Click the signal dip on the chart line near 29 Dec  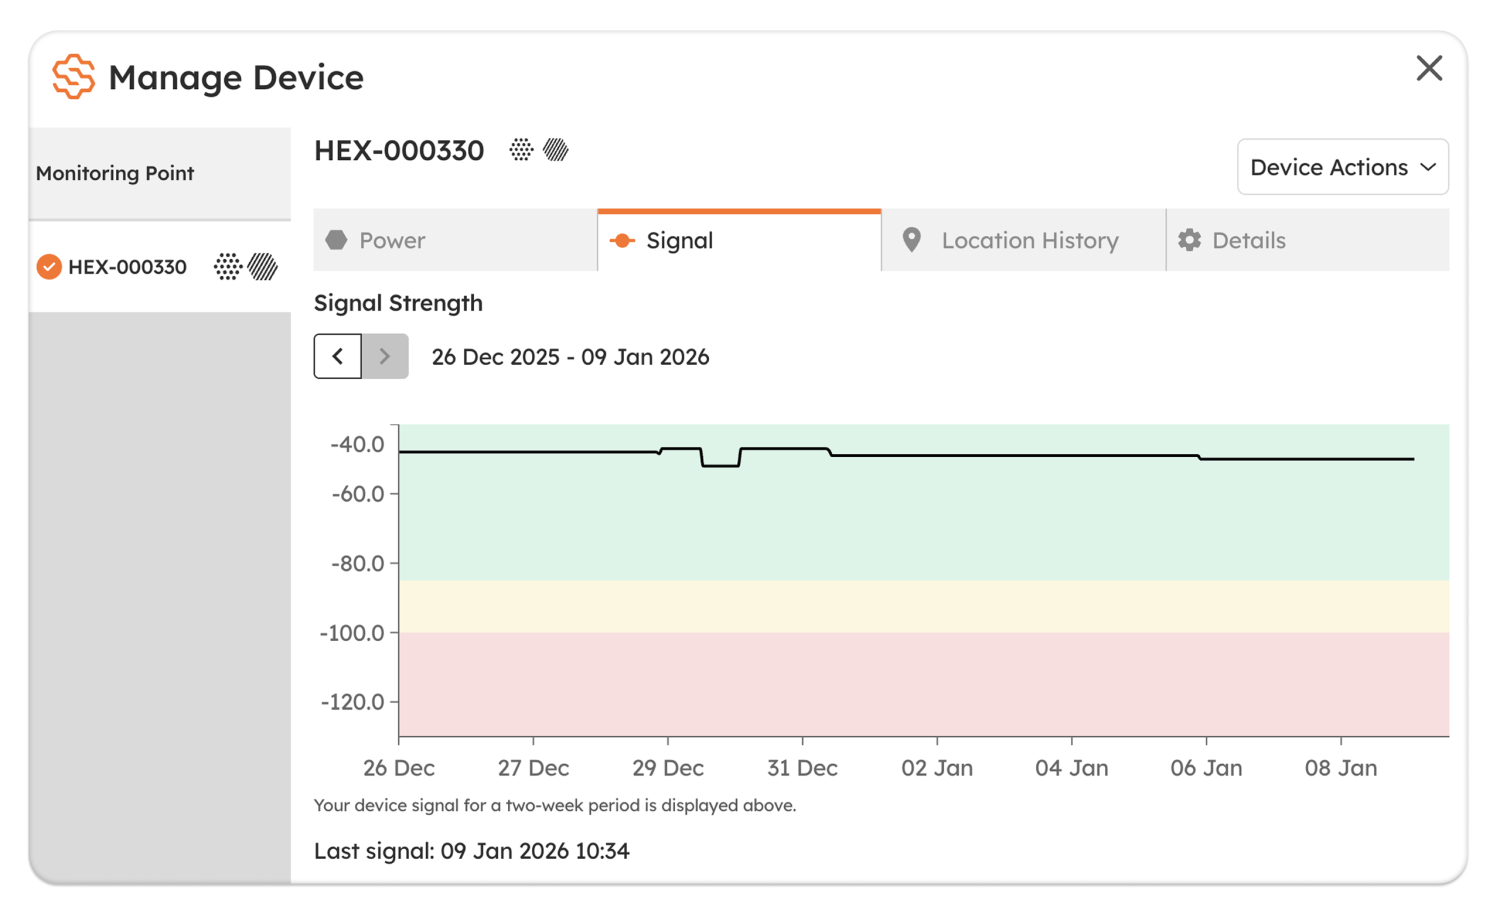(x=721, y=465)
